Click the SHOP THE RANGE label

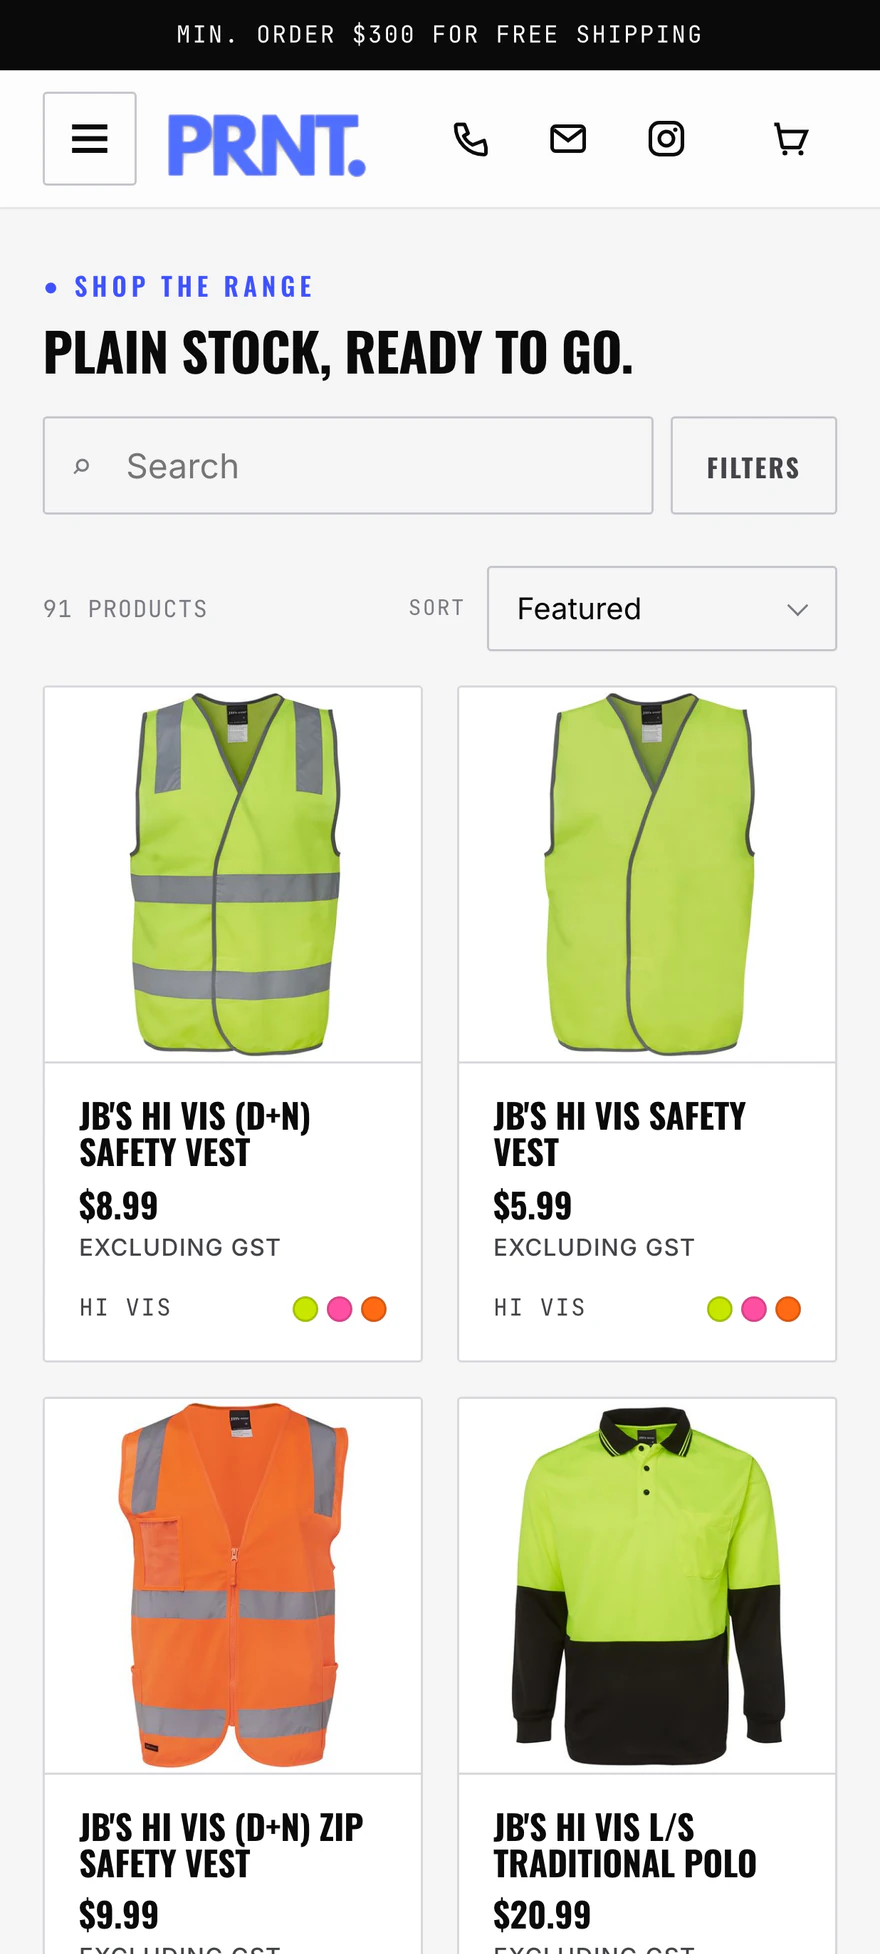tap(193, 287)
